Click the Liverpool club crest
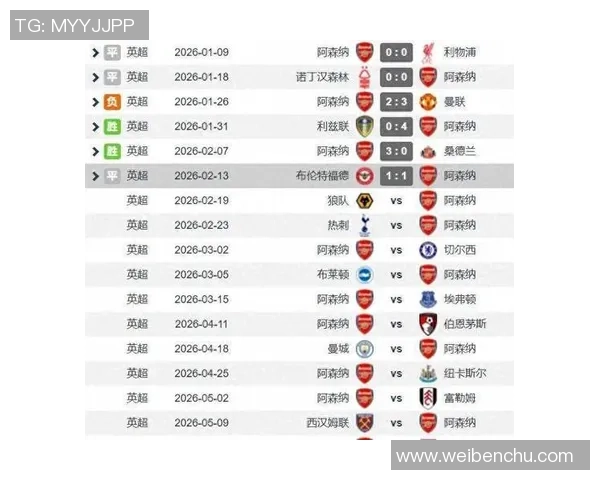 click(428, 52)
